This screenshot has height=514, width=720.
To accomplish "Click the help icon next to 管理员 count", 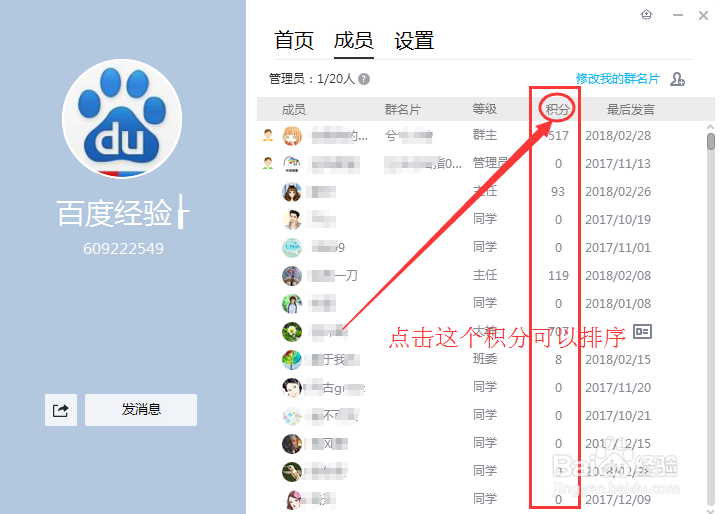I will pyautogui.click(x=364, y=79).
